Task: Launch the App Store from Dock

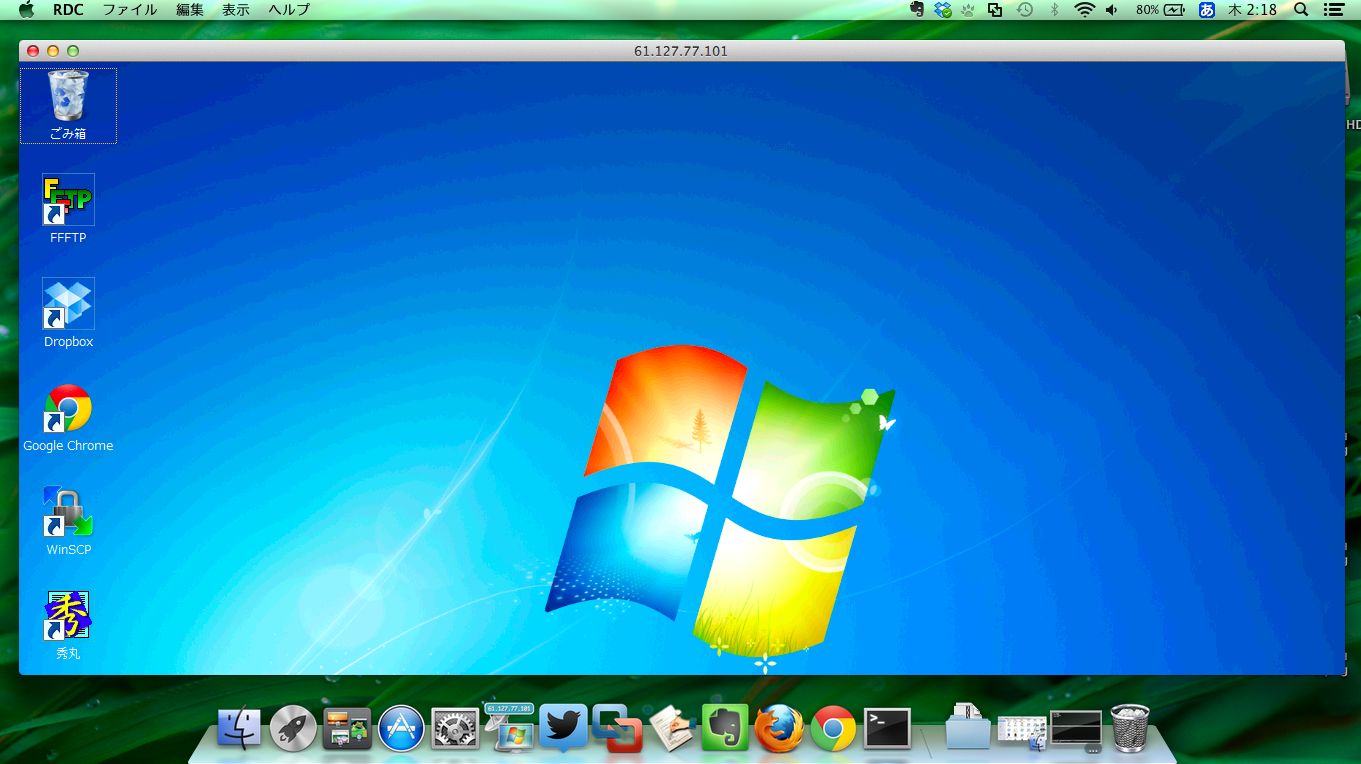Action: point(401,728)
